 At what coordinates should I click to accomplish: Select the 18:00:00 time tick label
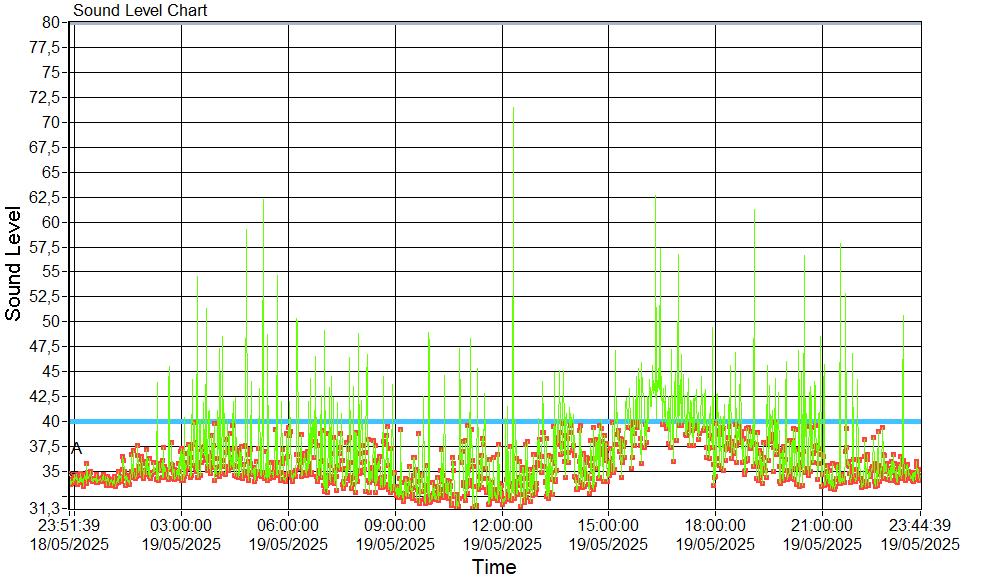[715, 525]
